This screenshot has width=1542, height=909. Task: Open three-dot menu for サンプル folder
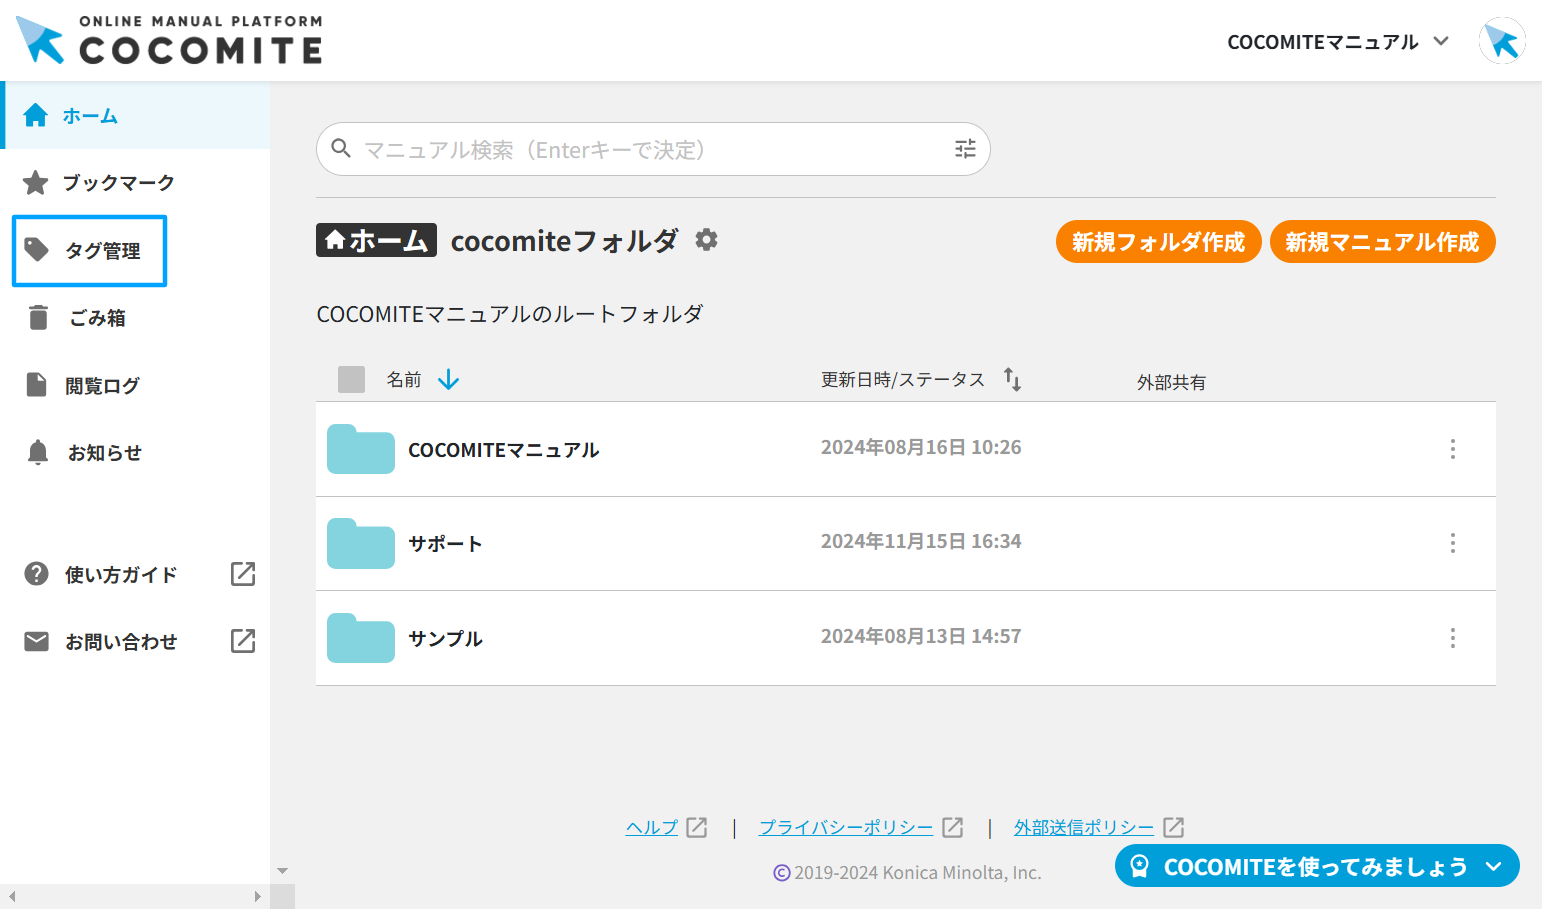tap(1452, 638)
